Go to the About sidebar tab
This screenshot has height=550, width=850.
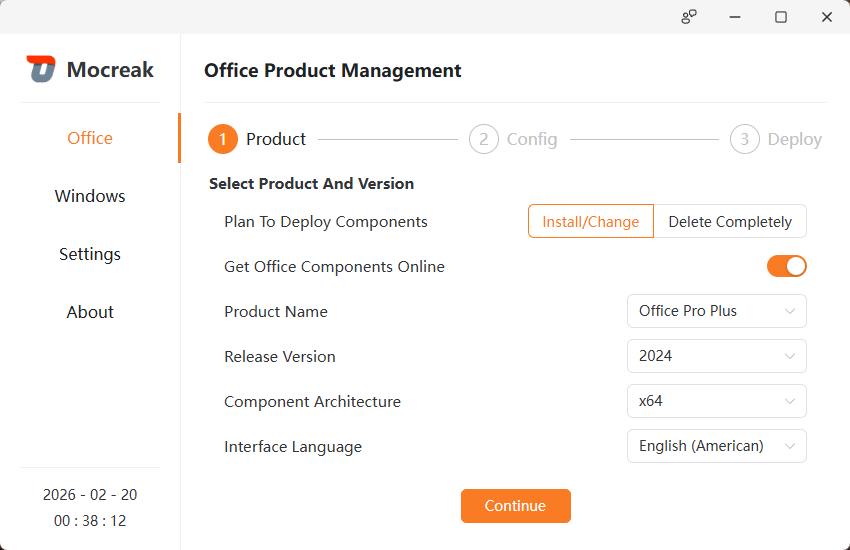point(90,312)
